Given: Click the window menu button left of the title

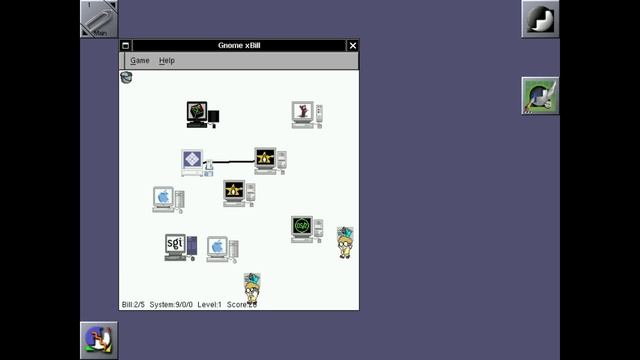Looking at the screenshot, I should [126, 45].
